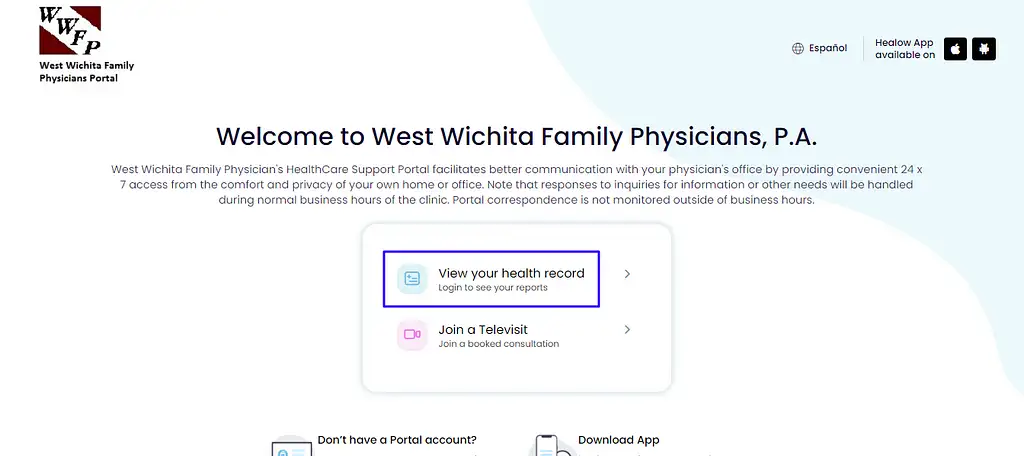
Task: Click Don't have a Portal account heading
Action: 397,440
